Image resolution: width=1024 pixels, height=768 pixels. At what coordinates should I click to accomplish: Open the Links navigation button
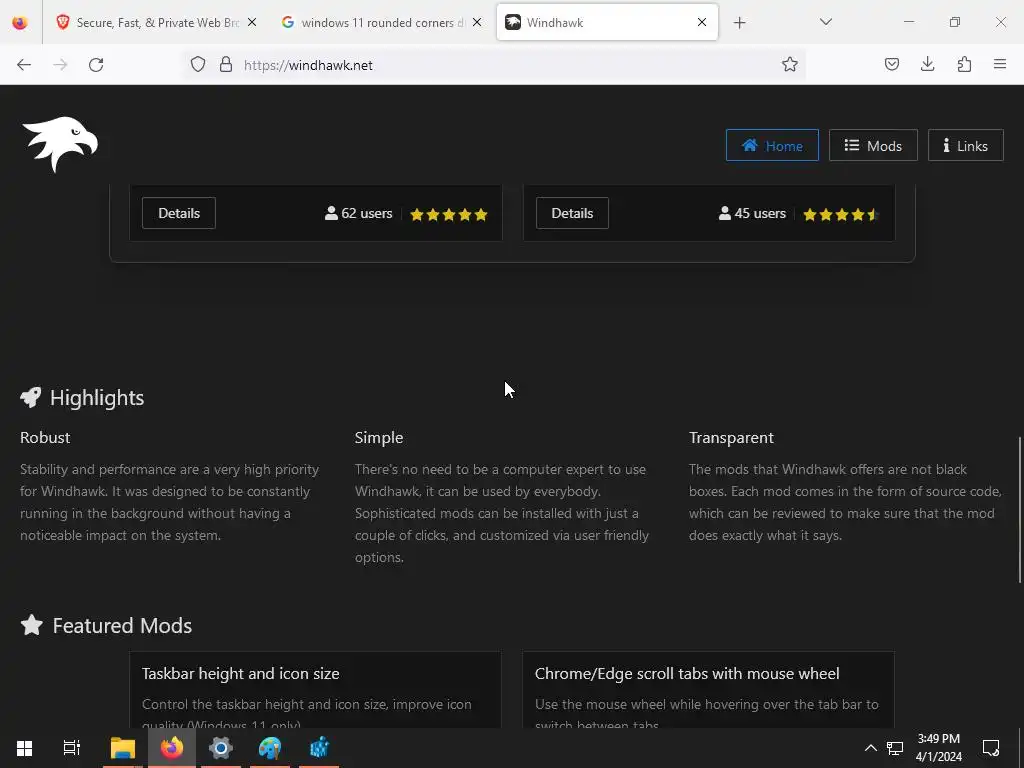pos(965,146)
